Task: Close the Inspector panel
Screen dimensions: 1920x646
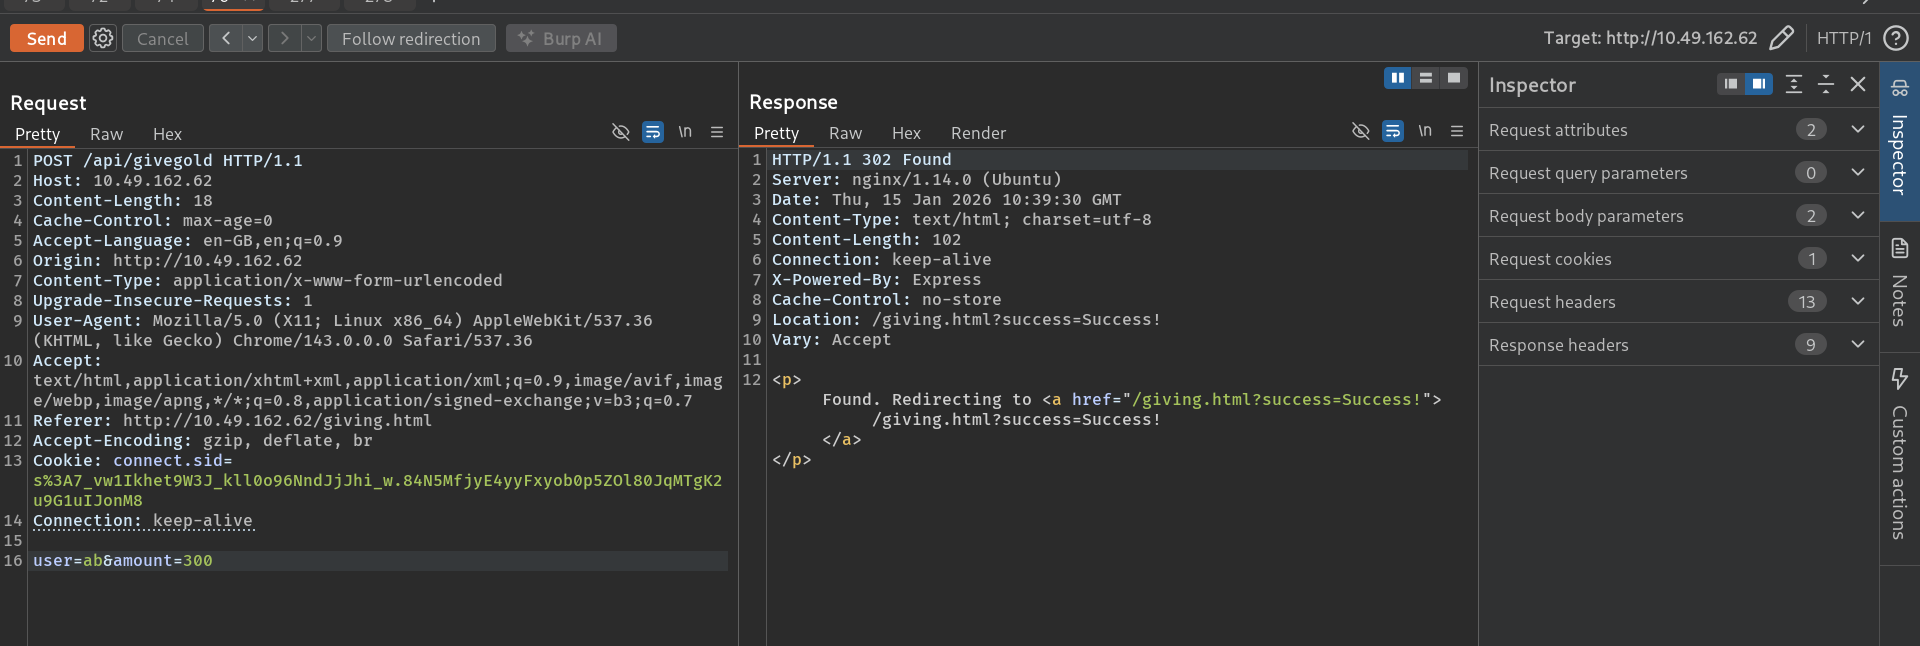Action: click(1858, 85)
